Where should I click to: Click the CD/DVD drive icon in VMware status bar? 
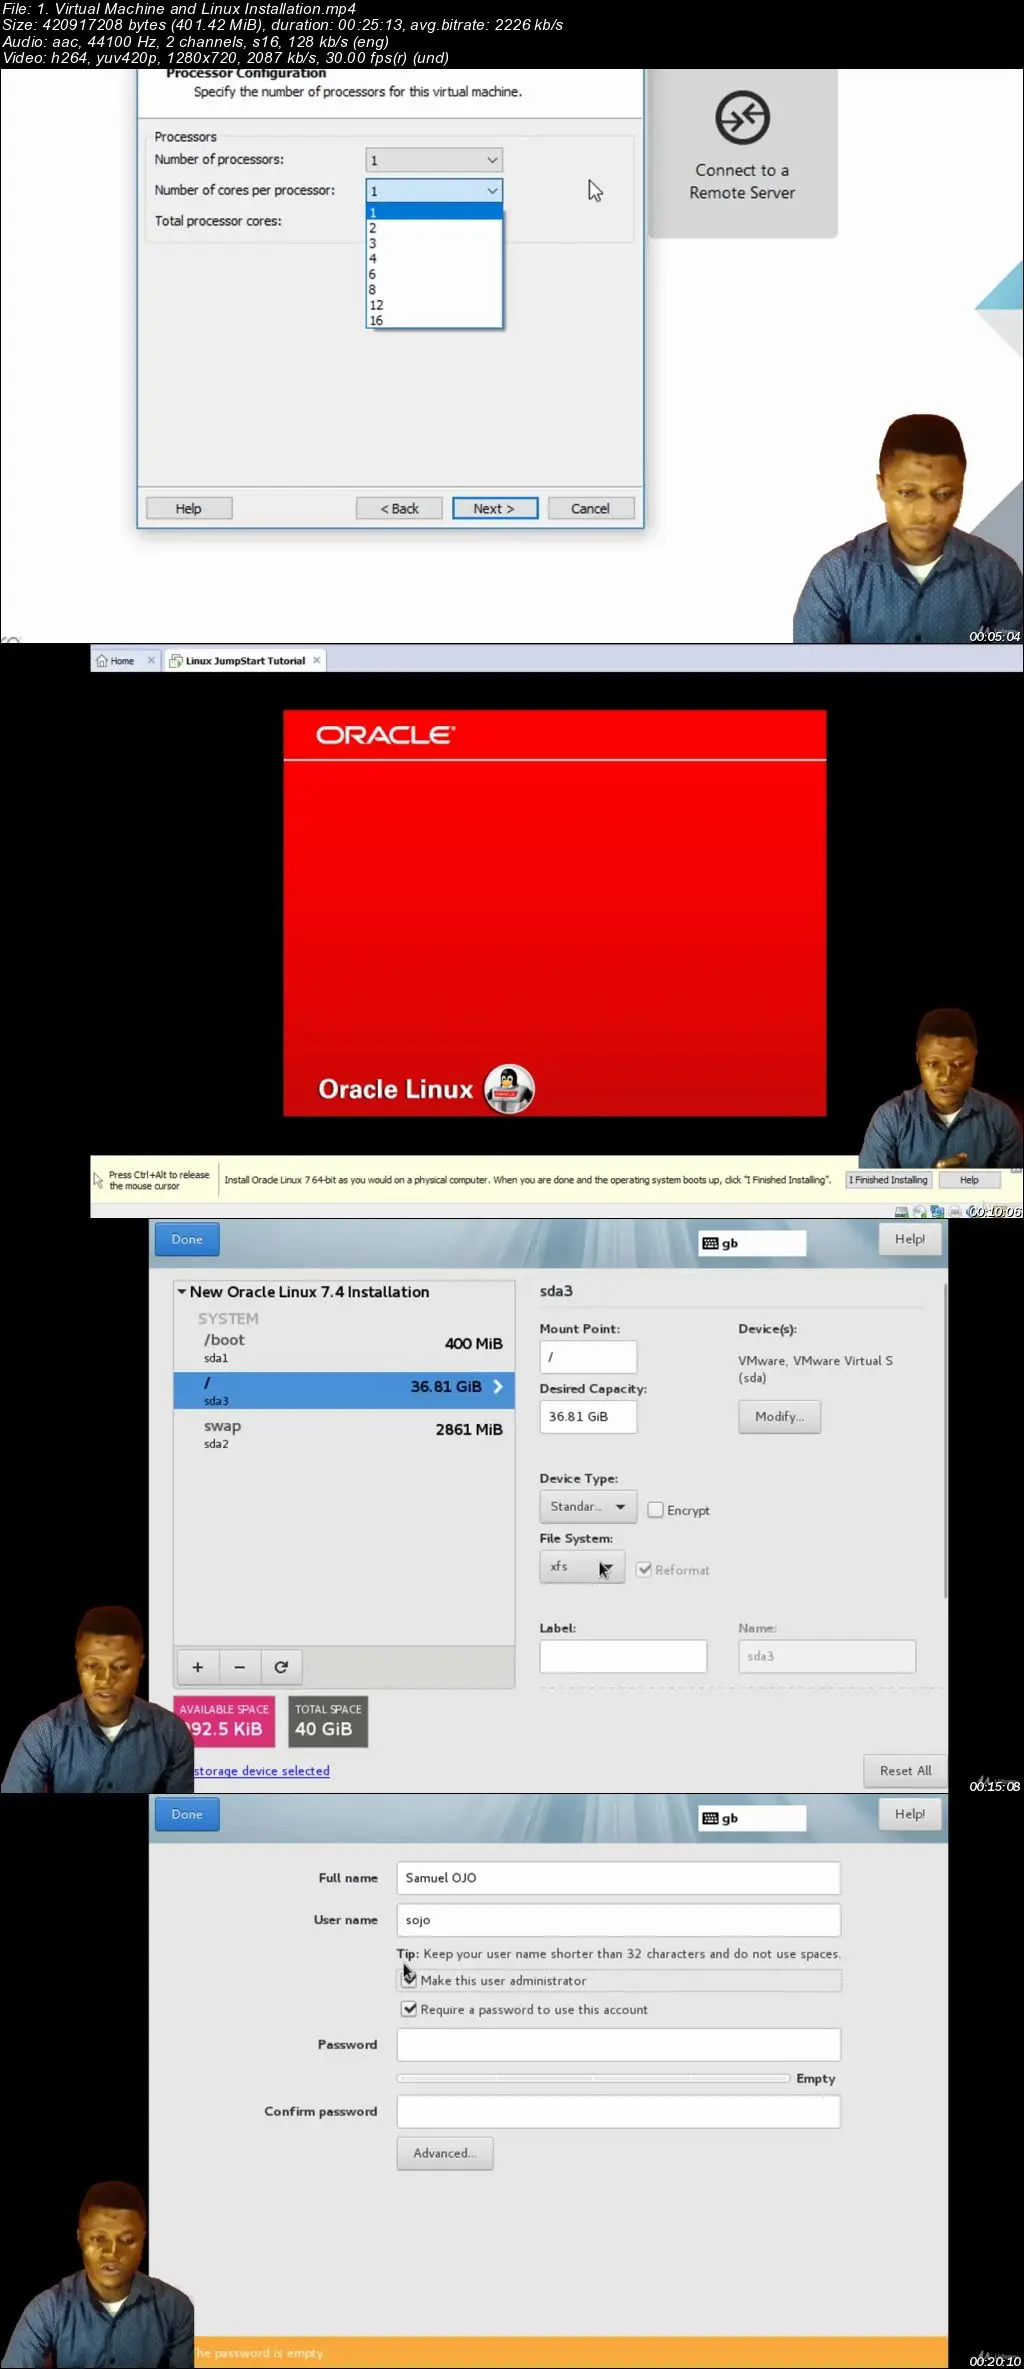tap(919, 1212)
